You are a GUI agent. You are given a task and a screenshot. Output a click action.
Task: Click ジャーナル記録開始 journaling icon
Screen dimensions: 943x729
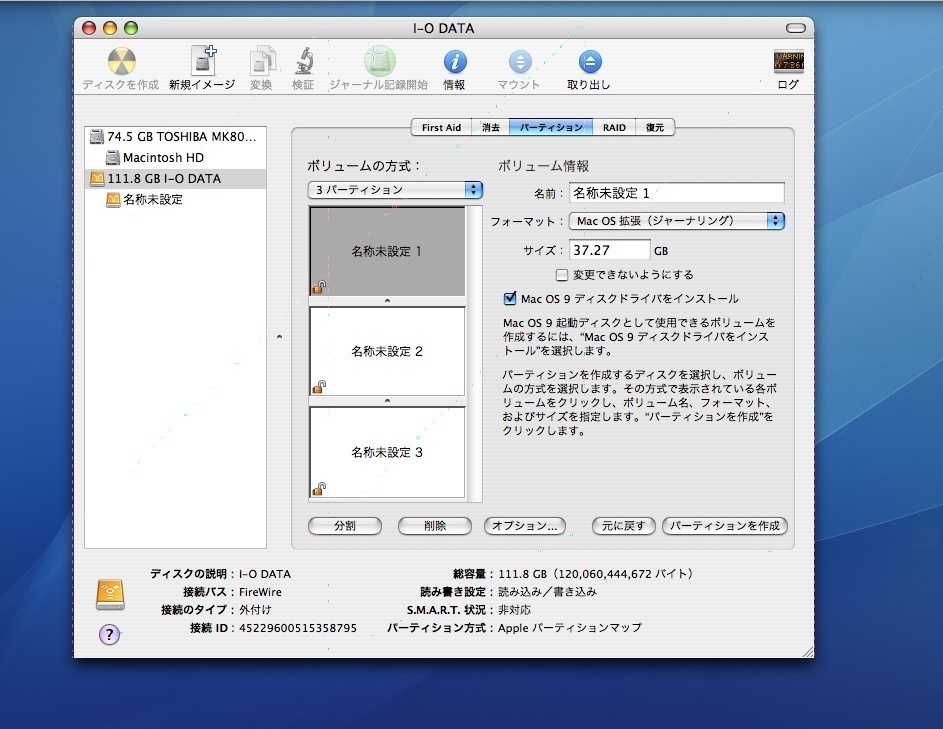point(379,61)
